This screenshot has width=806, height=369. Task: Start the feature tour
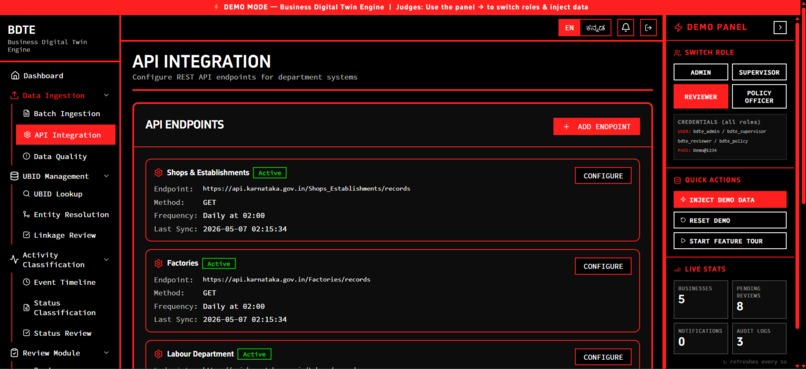(x=730, y=241)
